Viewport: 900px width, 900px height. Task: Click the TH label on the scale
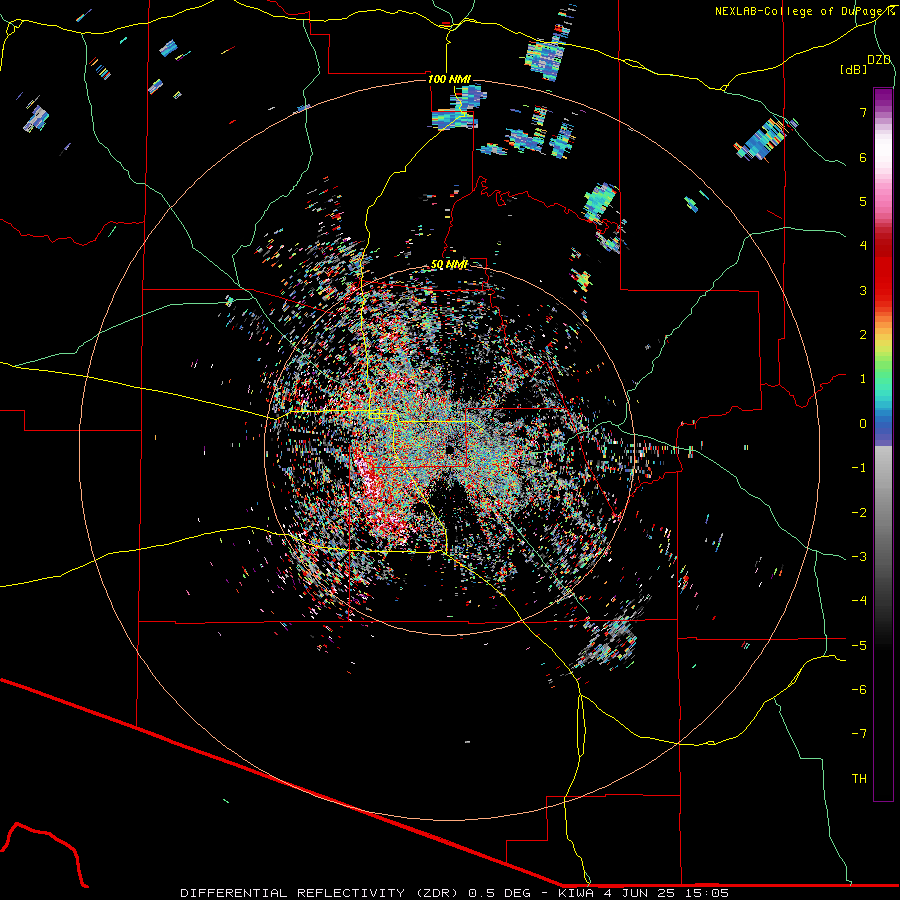tap(859, 779)
